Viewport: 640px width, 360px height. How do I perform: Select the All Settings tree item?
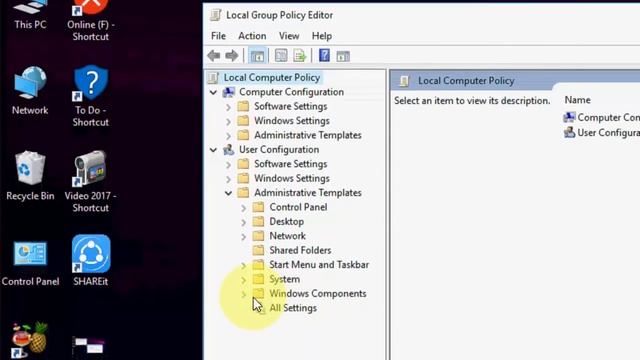[293, 308]
